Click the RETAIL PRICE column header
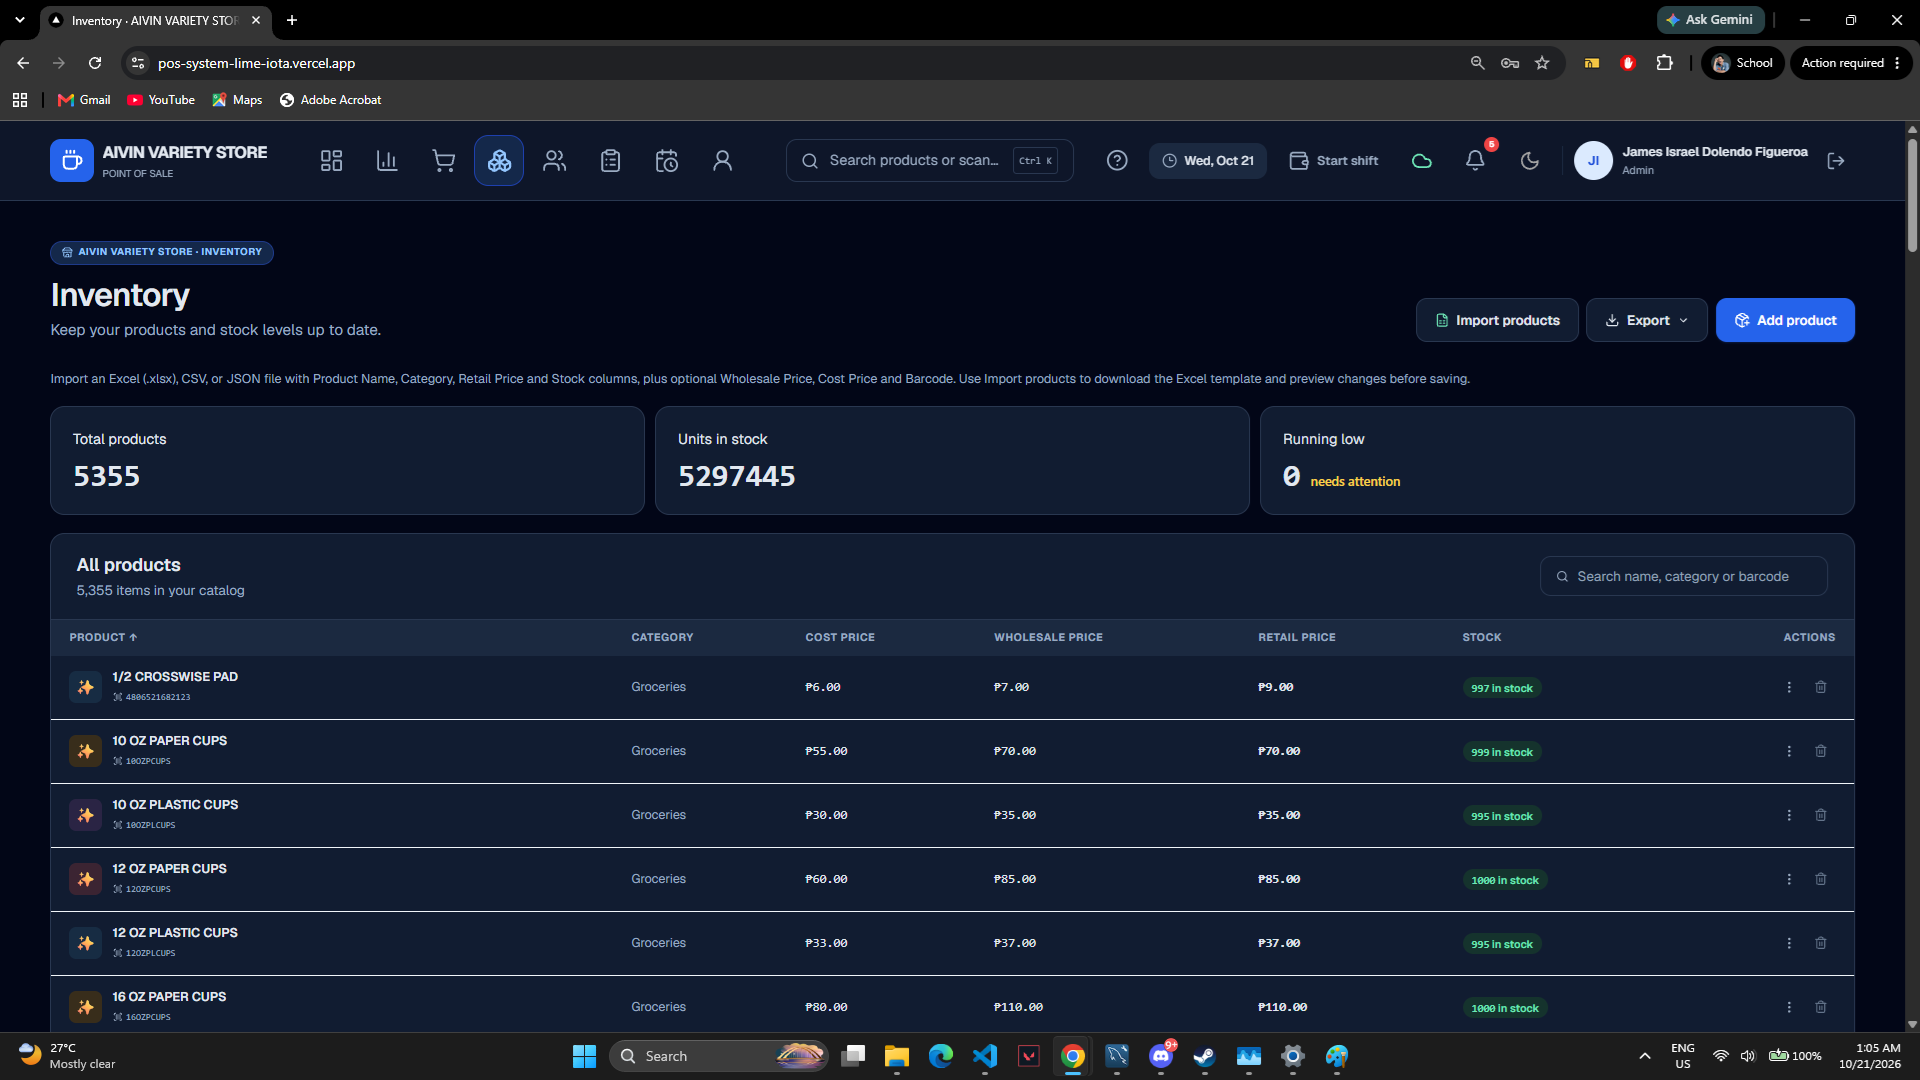This screenshot has height=1080, width=1920. [1297, 637]
